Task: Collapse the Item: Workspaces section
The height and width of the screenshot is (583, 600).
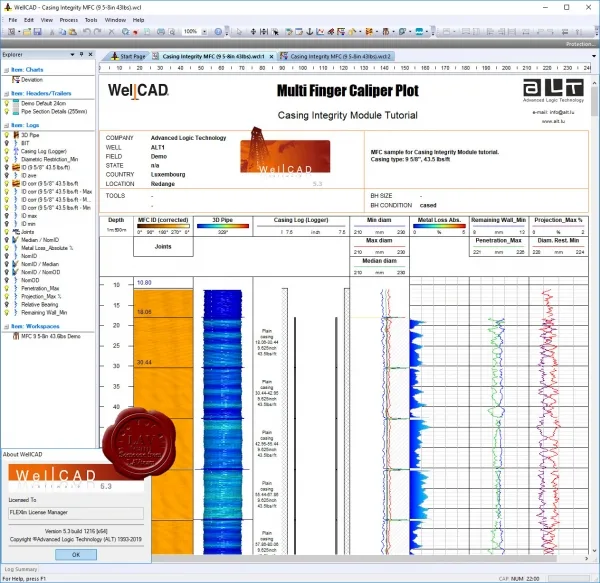Action: pos(7,327)
